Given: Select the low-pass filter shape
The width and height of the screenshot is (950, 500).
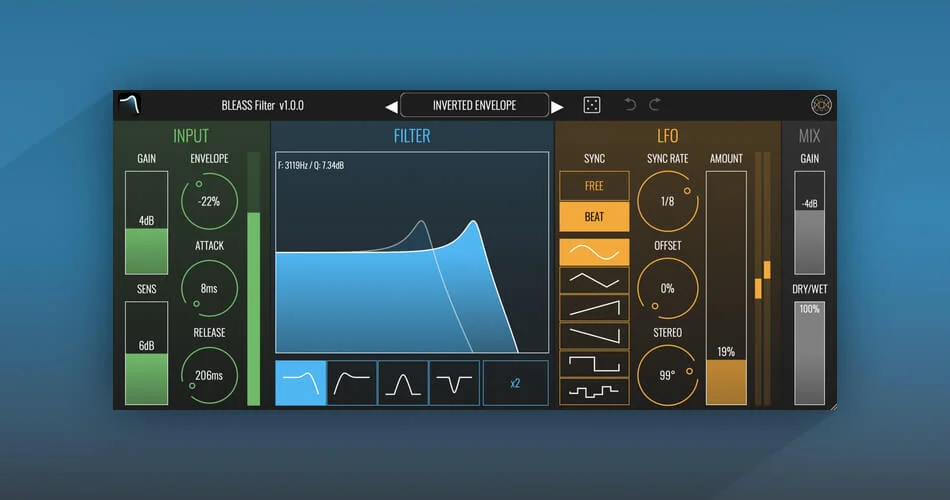Looking at the screenshot, I should tap(301, 383).
